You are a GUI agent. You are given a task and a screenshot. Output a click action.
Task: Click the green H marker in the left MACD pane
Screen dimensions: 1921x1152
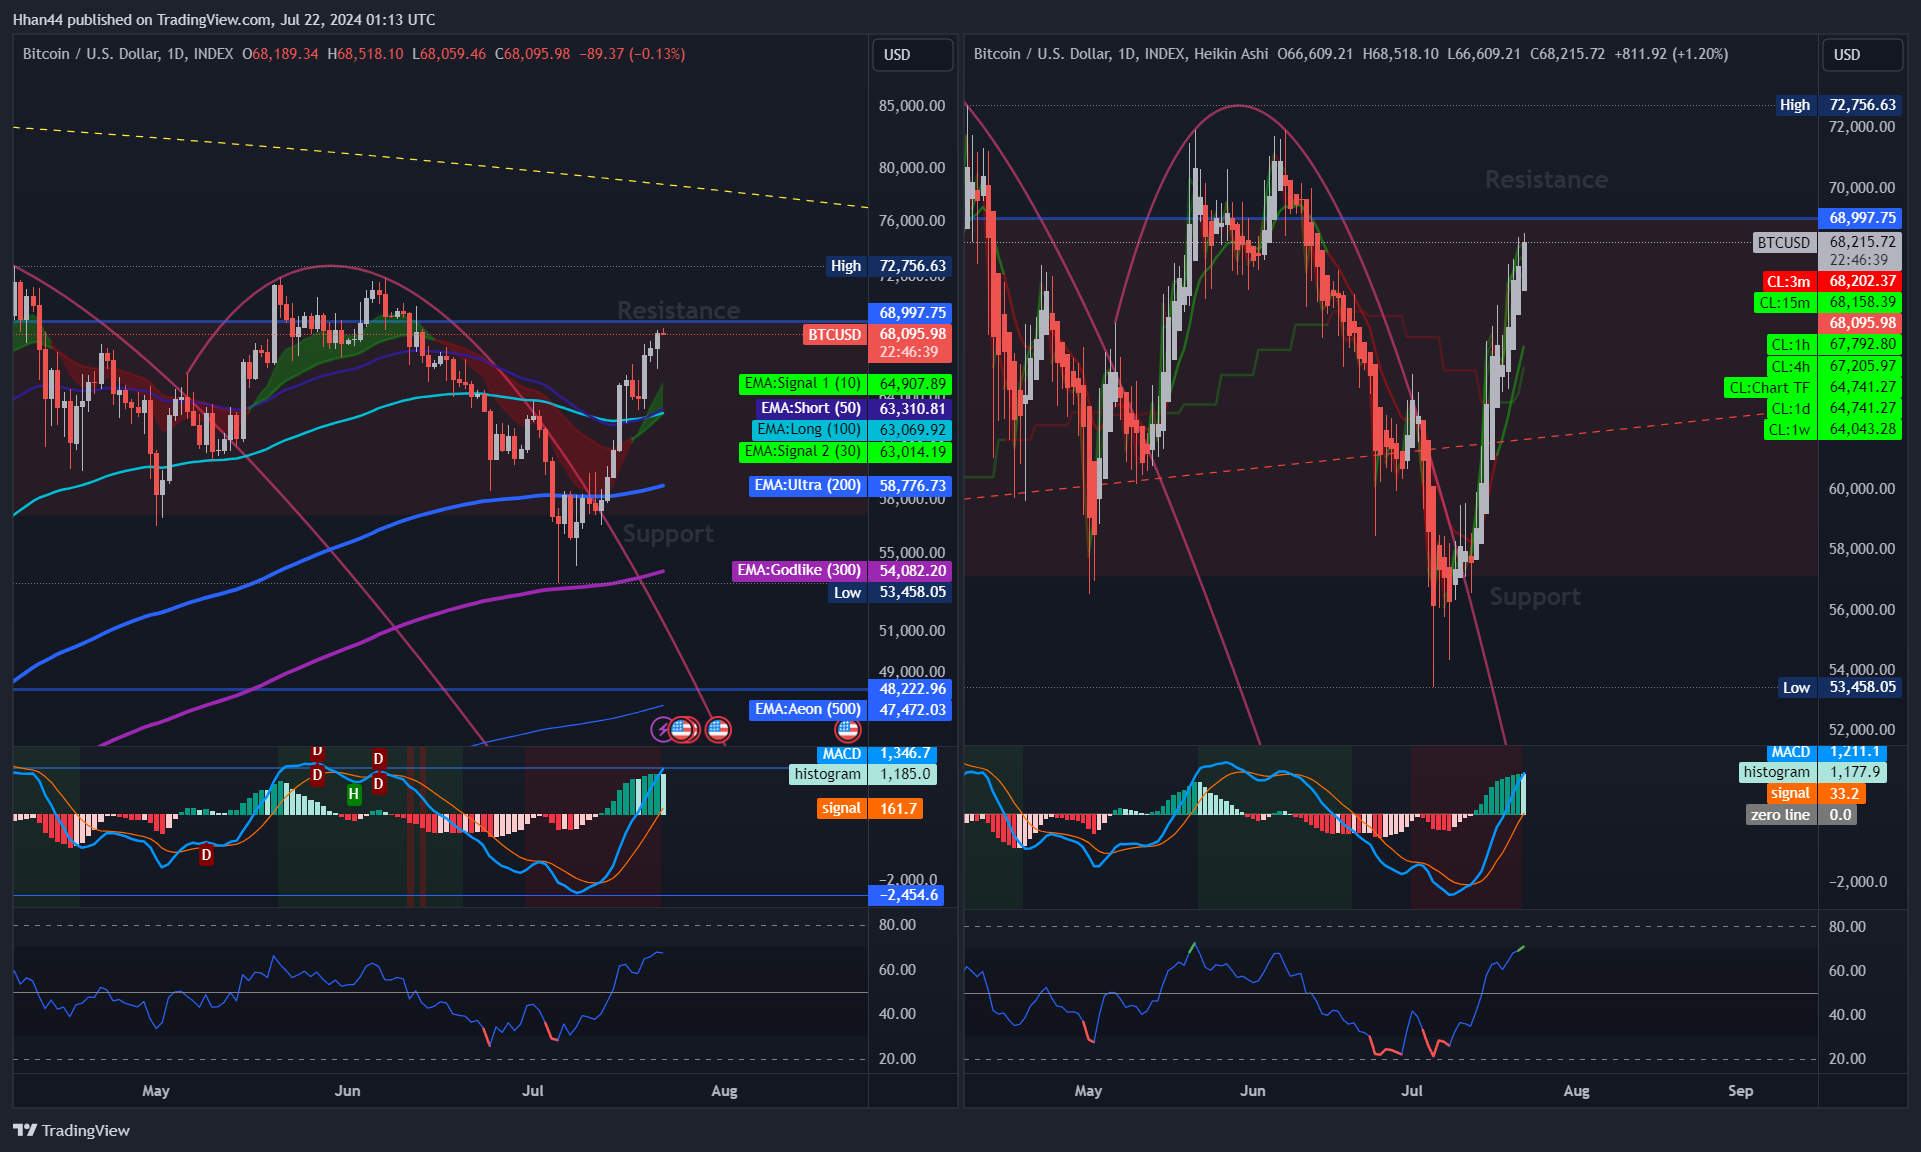click(x=353, y=795)
